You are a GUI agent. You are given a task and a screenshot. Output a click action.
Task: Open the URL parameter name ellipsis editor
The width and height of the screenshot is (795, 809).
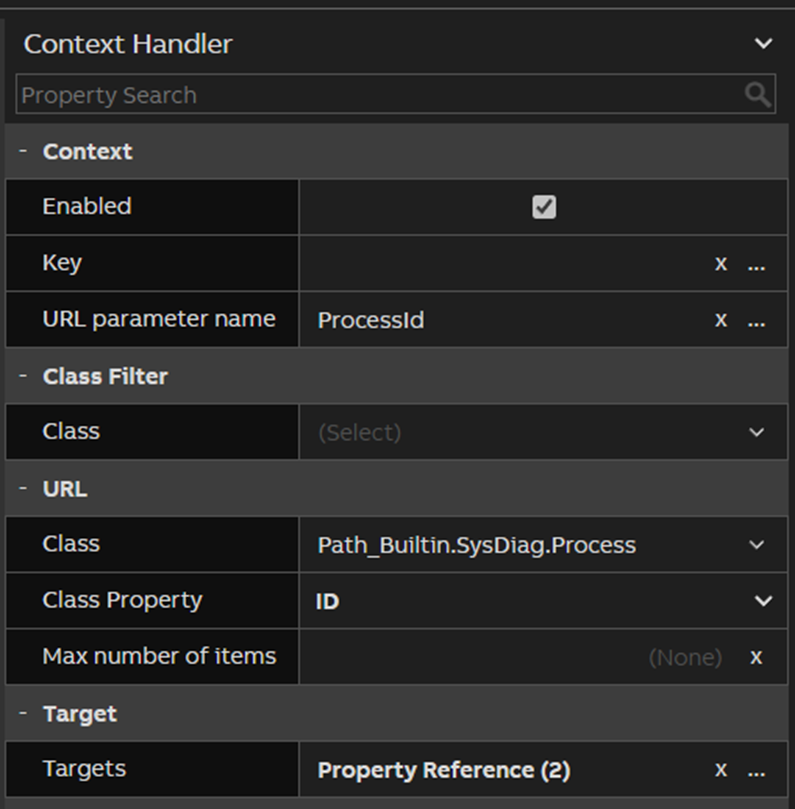coord(756,319)
